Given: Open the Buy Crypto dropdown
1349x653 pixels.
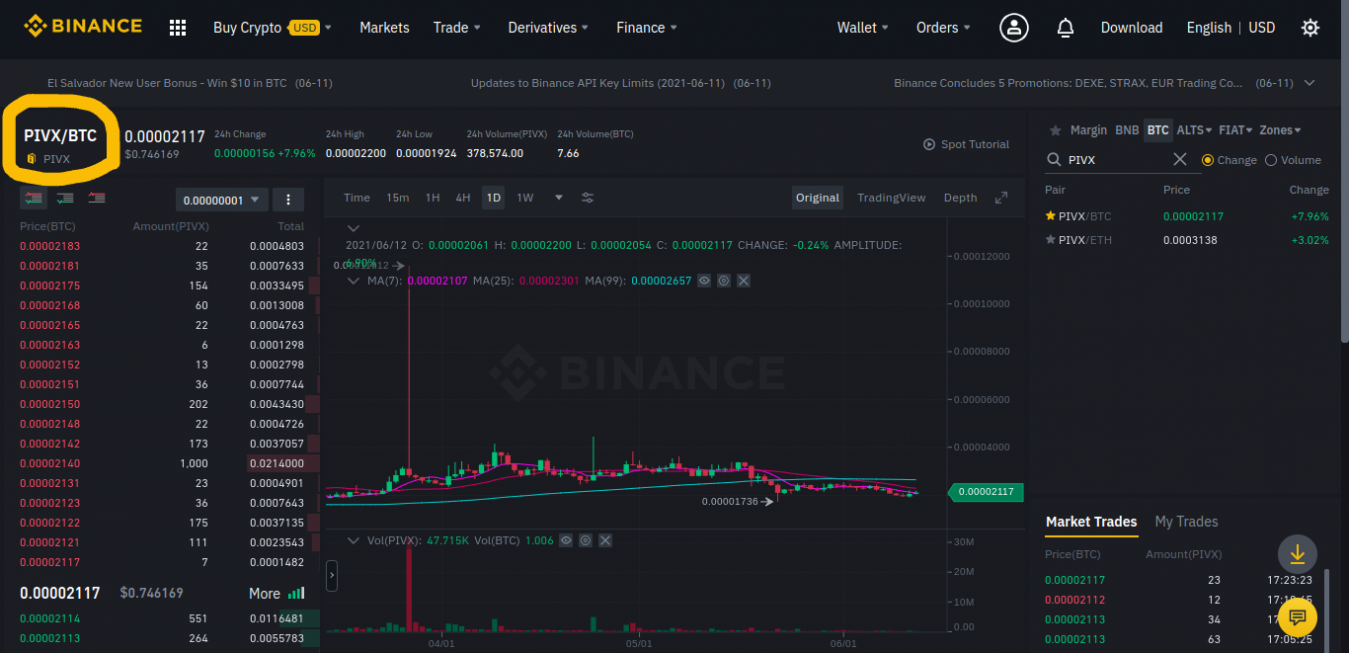Looking at the screenshot, I should pos(272,28).
